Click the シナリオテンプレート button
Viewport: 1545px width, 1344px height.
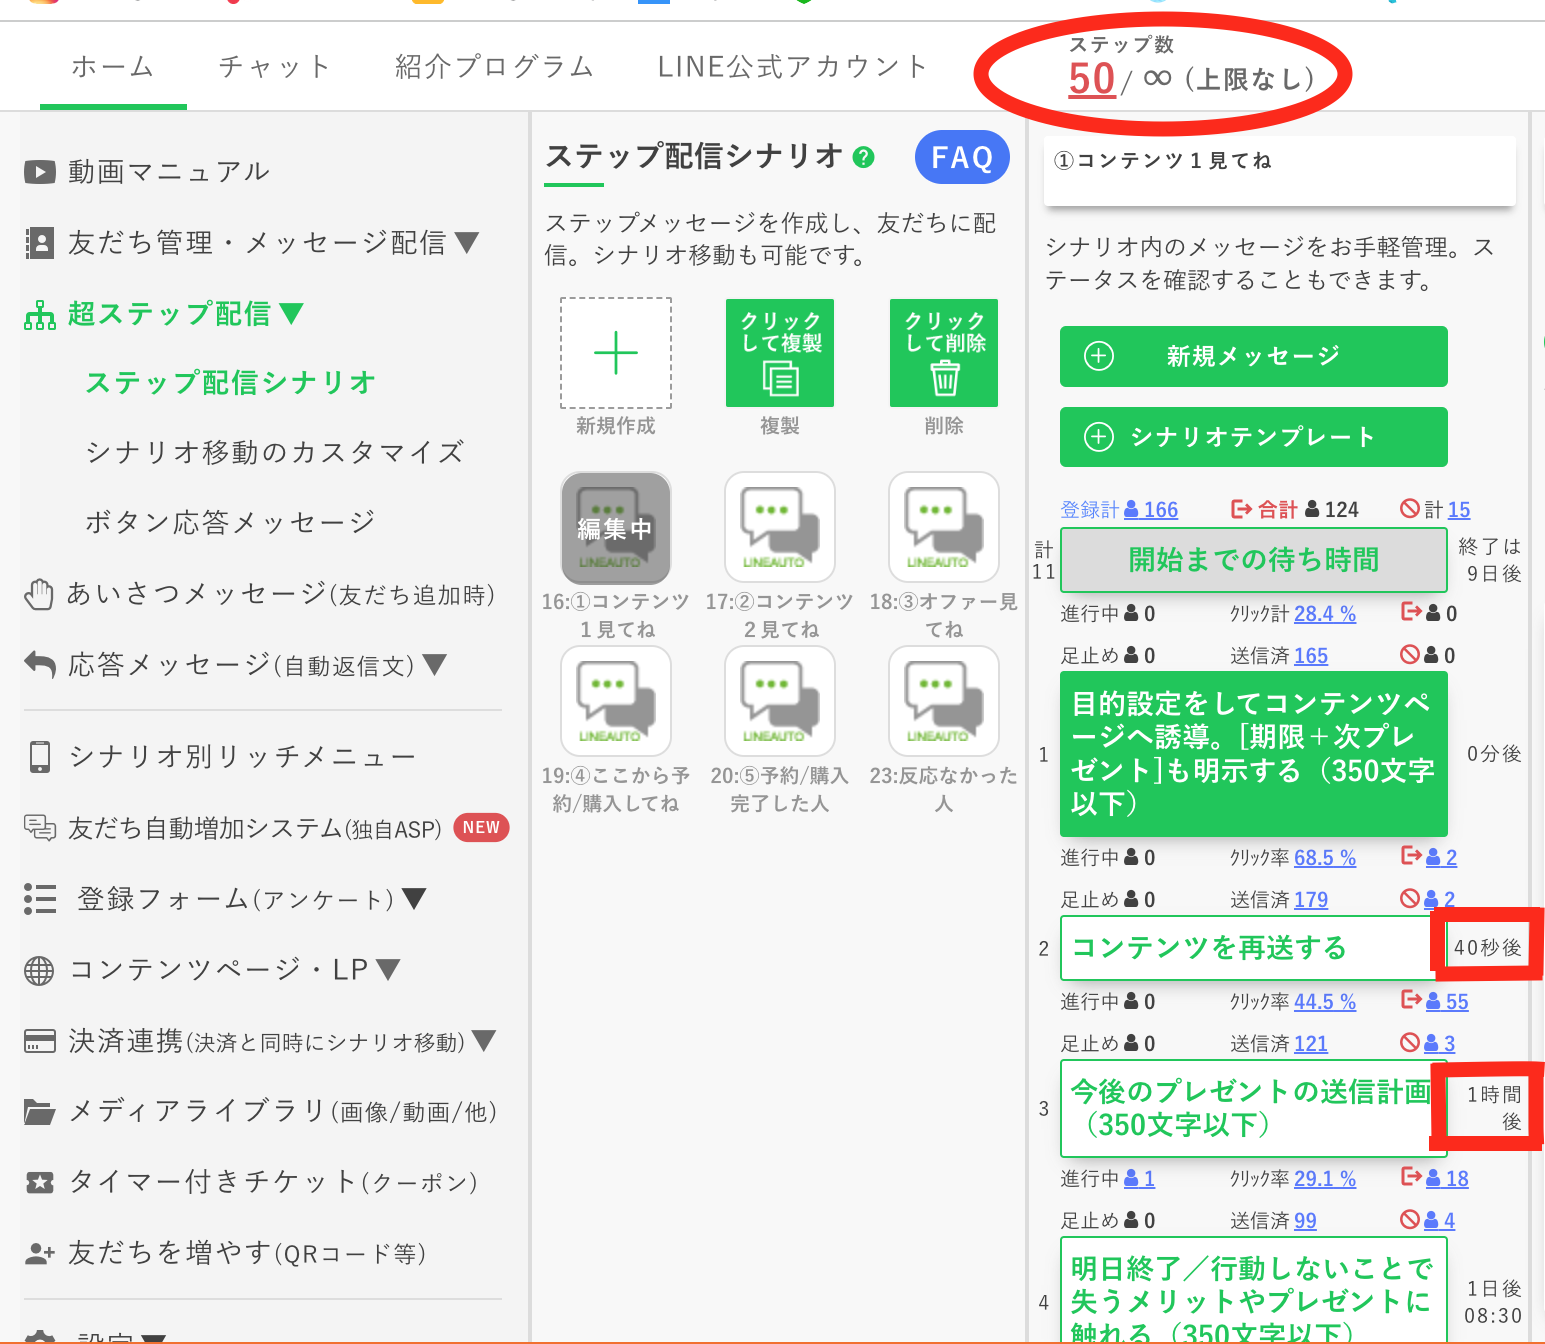click(1254, 437)
